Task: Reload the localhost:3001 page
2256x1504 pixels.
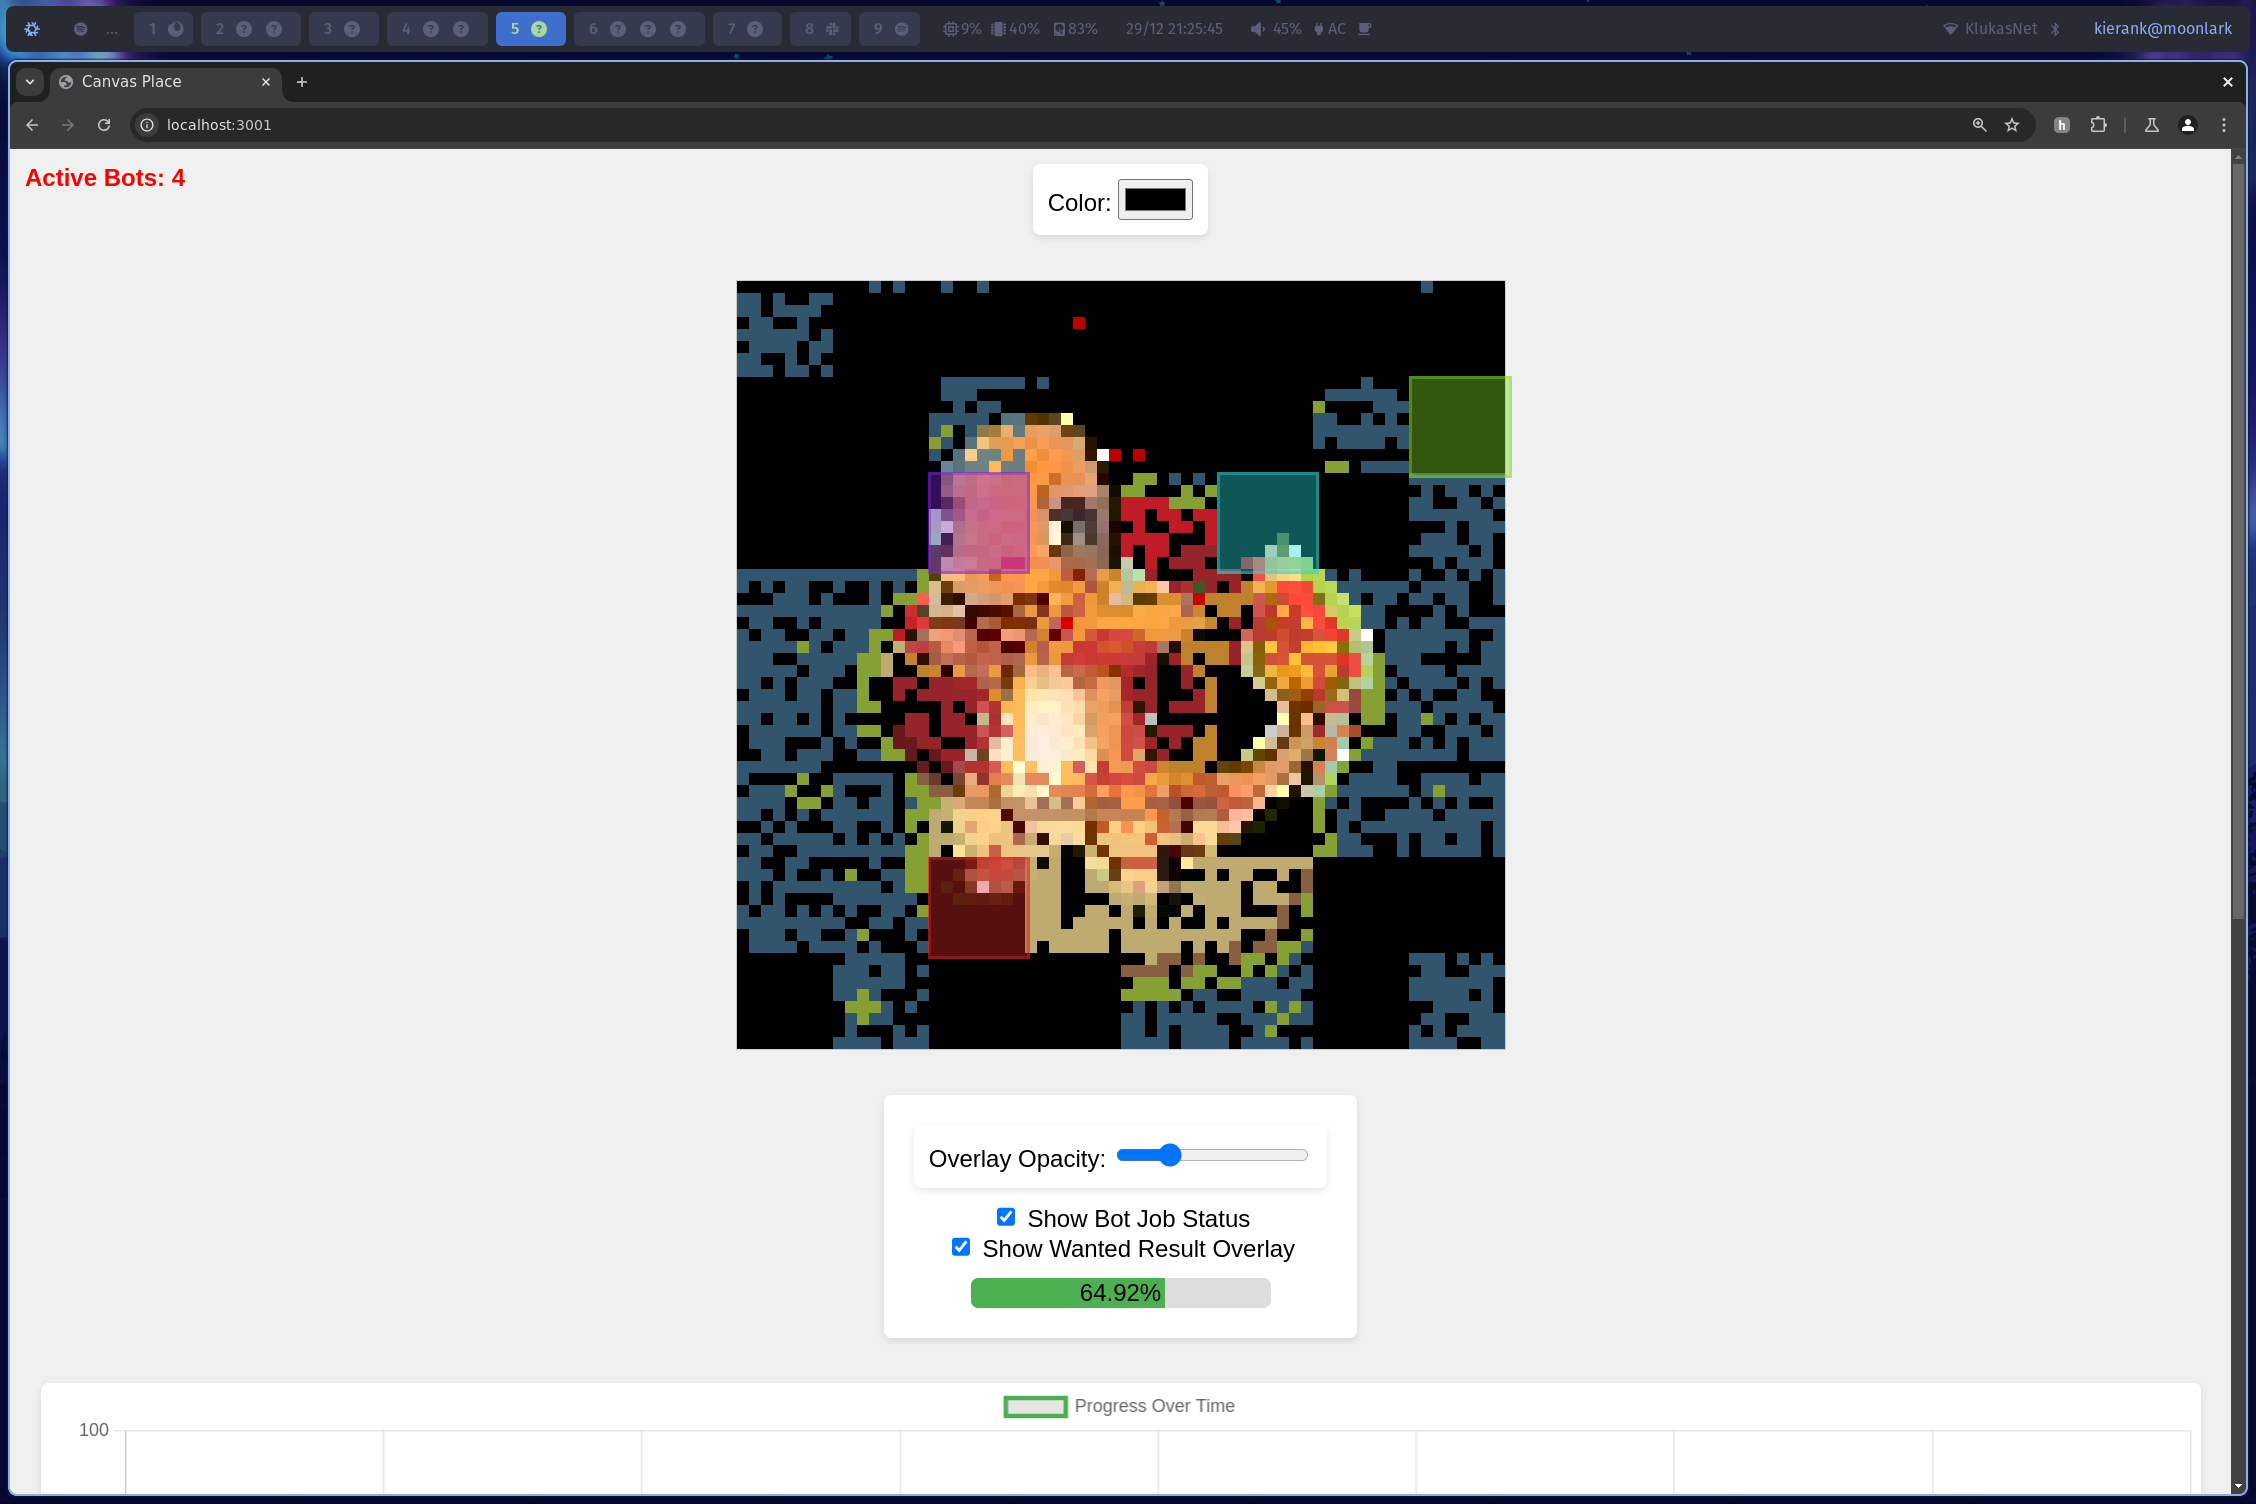Action: (104, 125)
